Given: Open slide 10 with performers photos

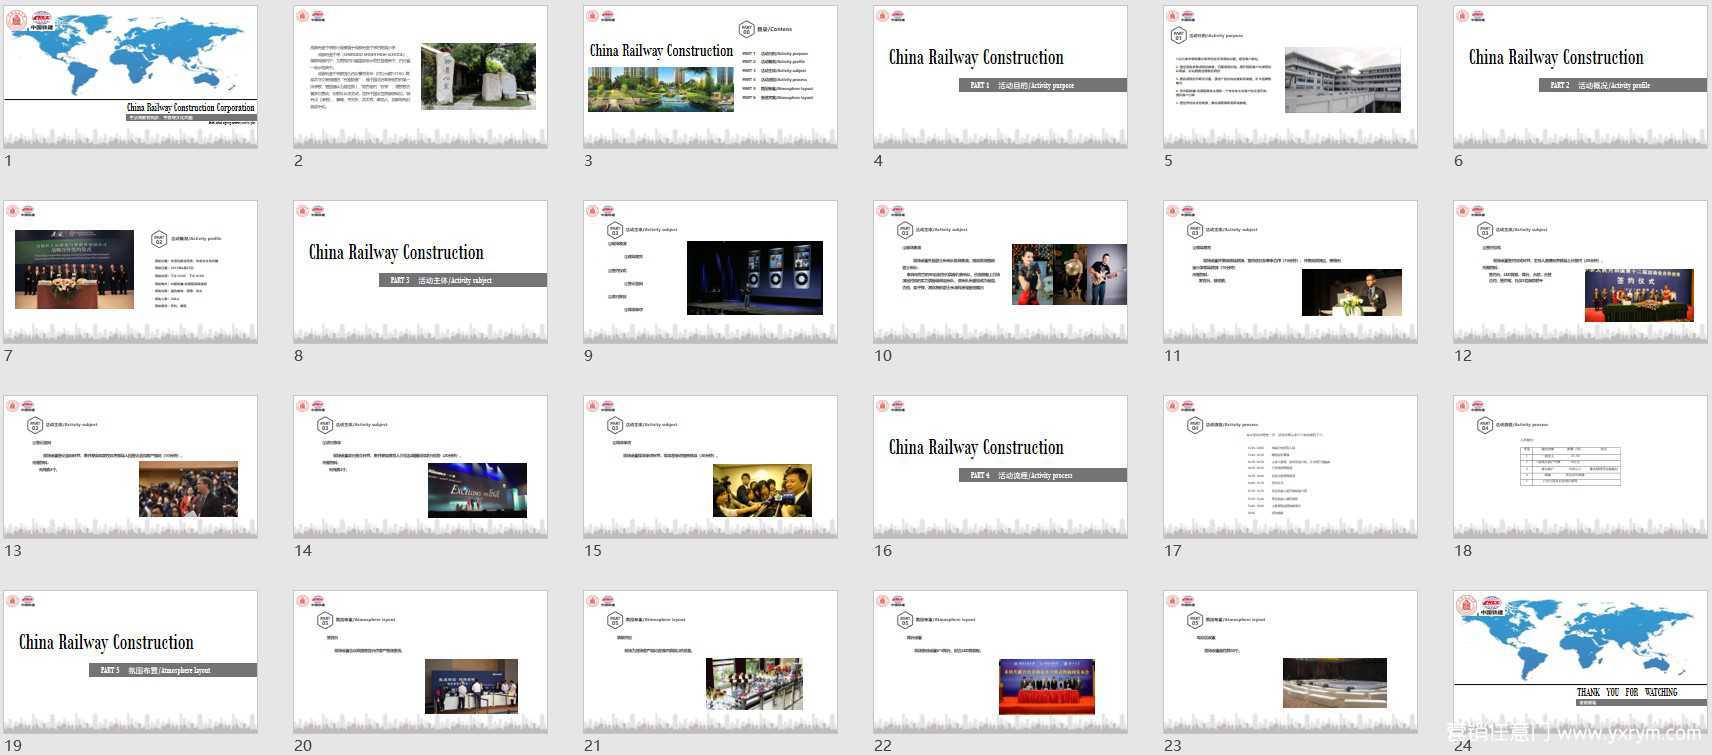Looking at the screenshot, I should [x=1000, y=272].
